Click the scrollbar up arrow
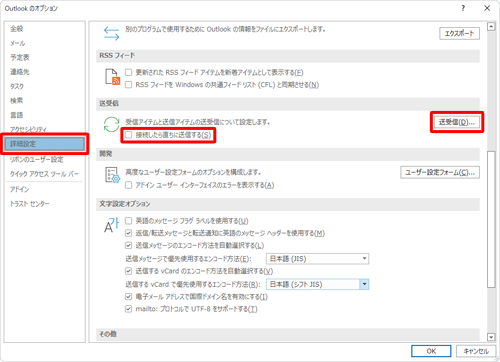The width and height of the screenshot is (500, 362). coord(491,27)
